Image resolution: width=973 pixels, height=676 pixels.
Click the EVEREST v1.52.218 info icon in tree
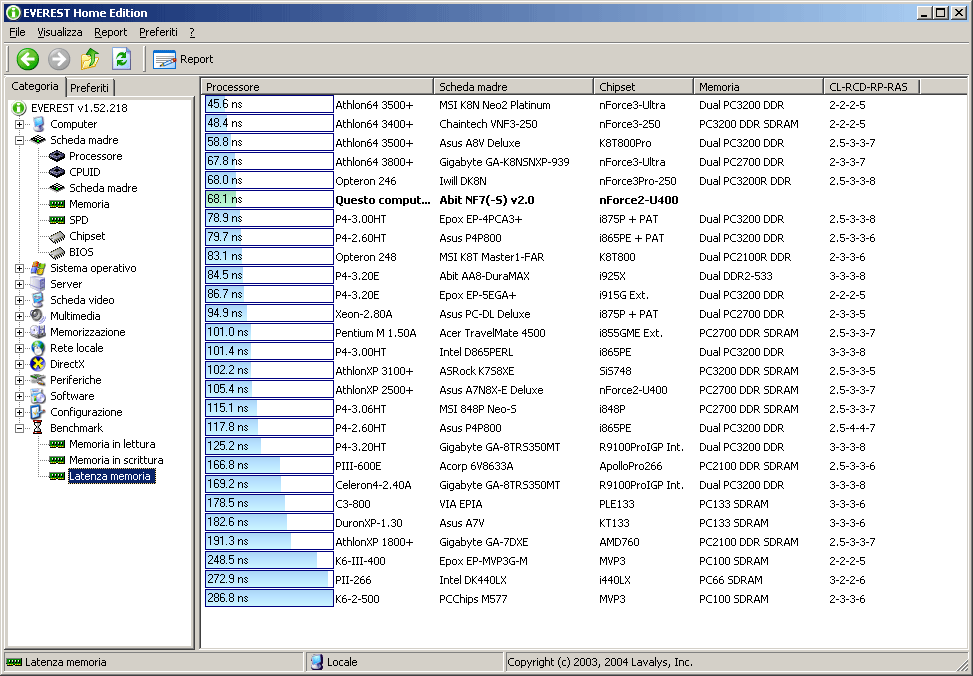click(x=19, y=108)
